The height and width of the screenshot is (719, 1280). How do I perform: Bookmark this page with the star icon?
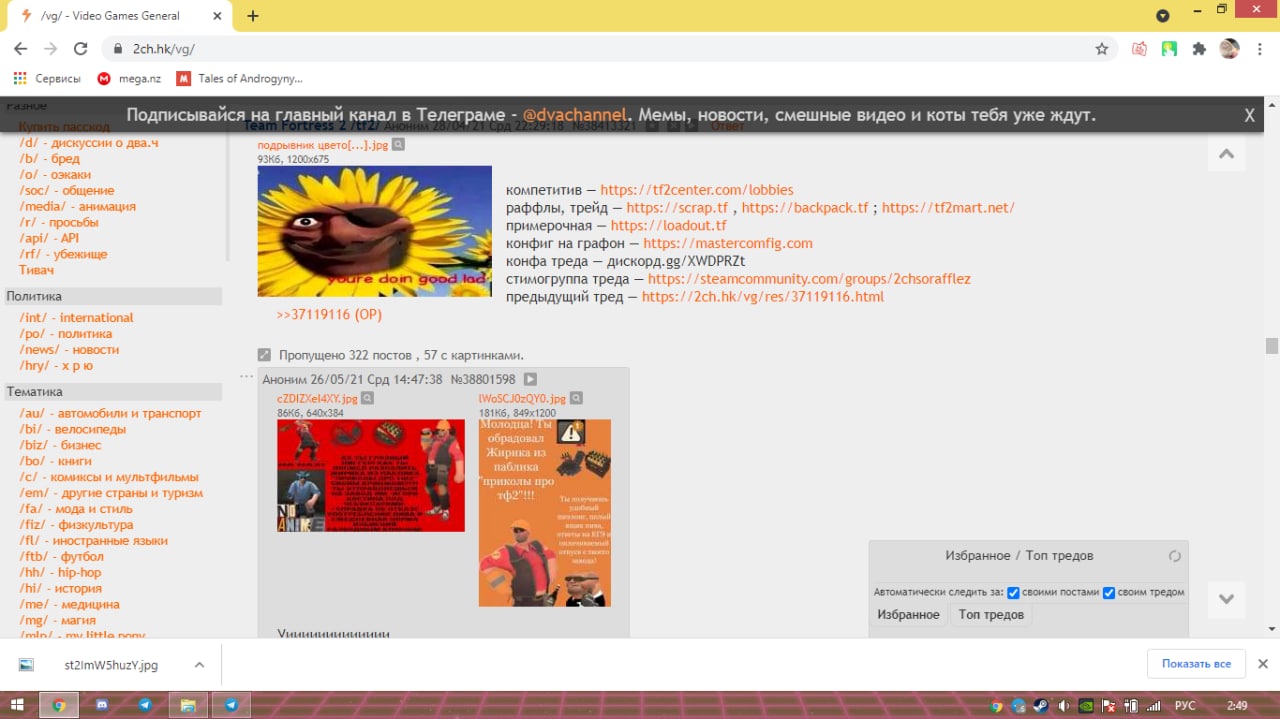[x=1102, y=48]
